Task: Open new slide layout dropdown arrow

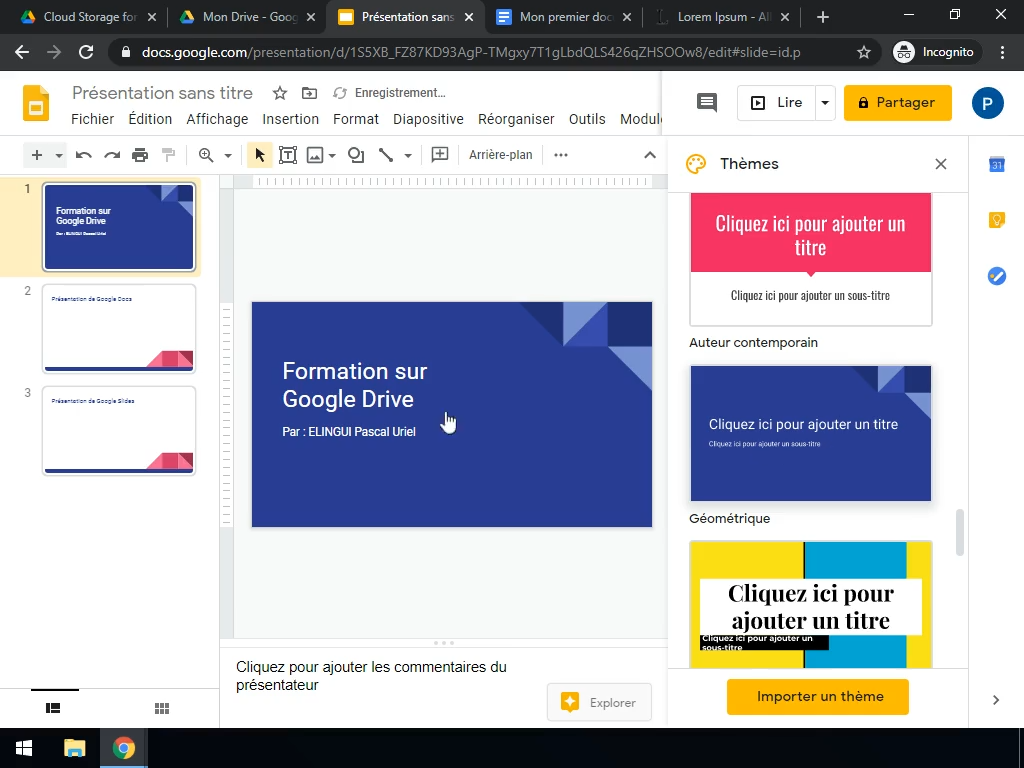Action: click(x=59, y=155)
